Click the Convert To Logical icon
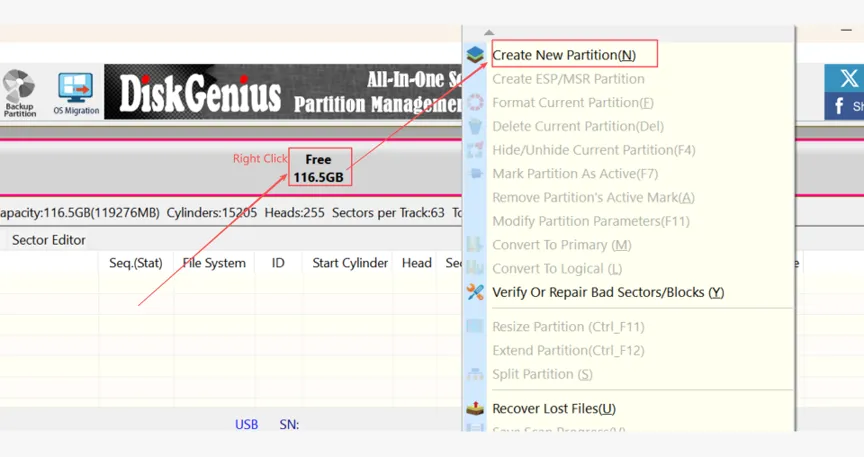Viewport: 864px width, 457px height. click(x=474, y=268)
